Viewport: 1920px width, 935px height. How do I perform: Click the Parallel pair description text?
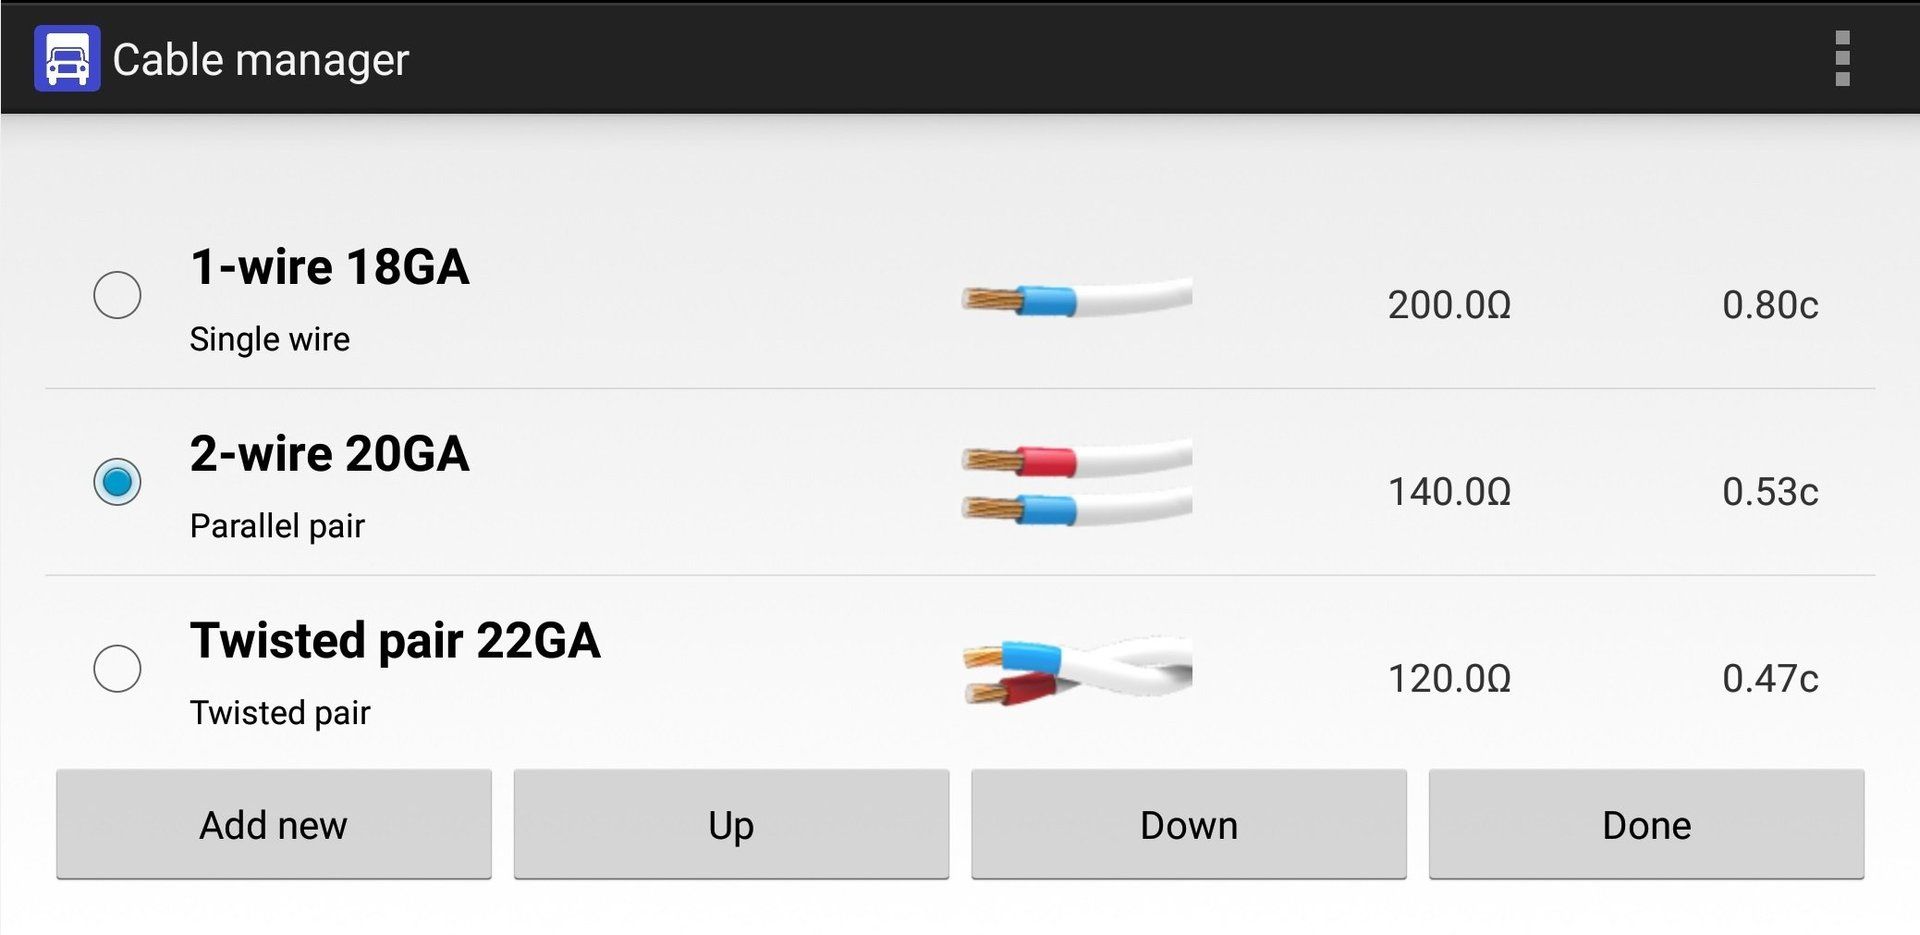click(277, 526)
